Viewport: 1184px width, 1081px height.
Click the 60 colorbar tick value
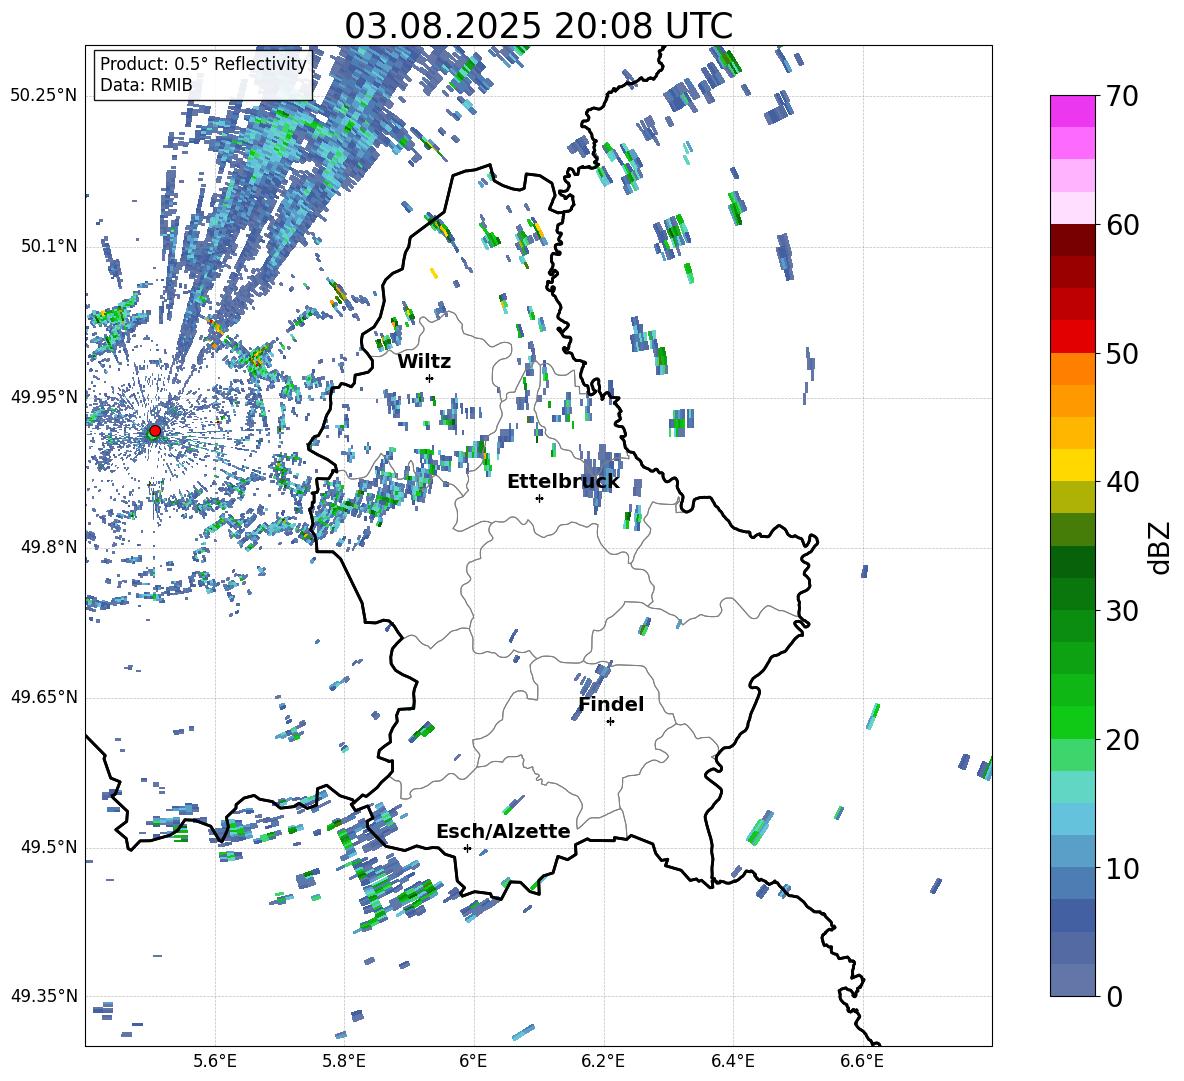(1121, 225)
